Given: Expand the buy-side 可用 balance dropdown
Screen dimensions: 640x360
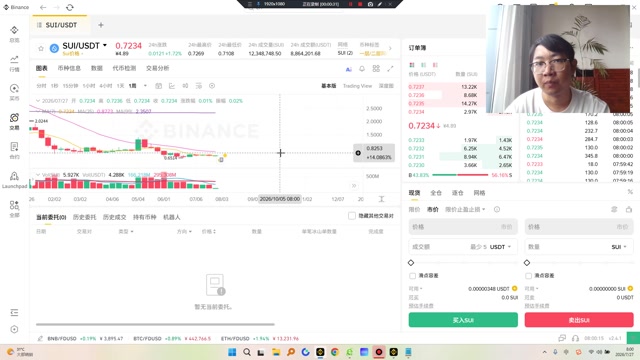Looking at the screenshot, I should 416,289.
